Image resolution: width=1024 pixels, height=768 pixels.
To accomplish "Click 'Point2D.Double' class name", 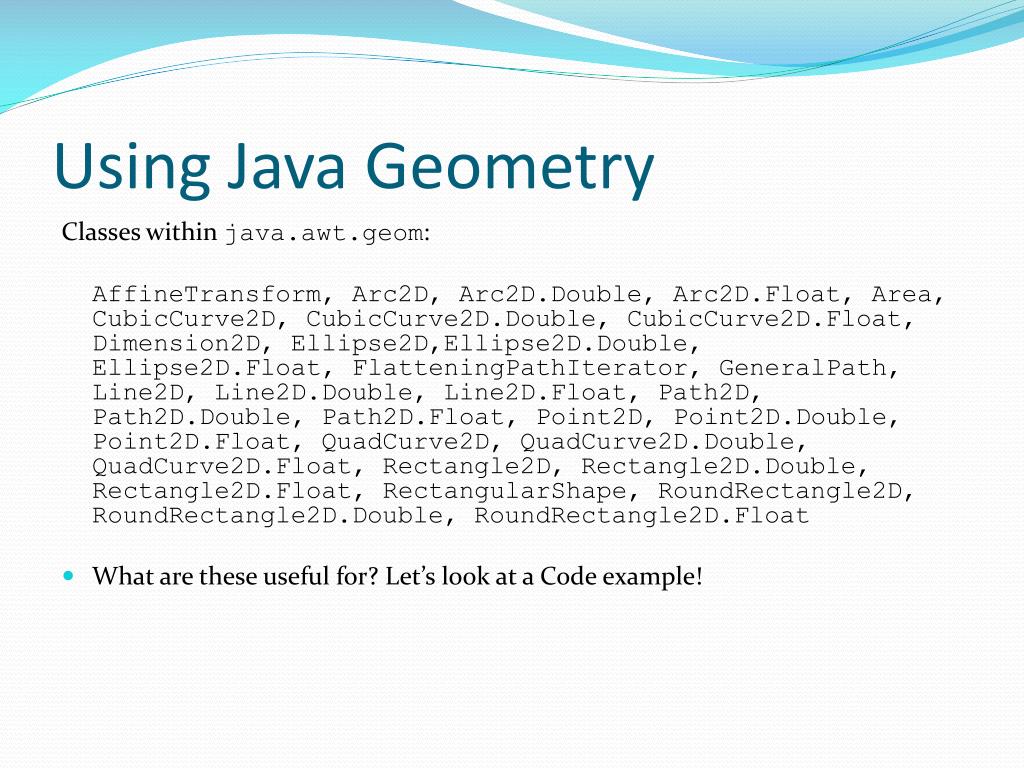I will 780,417.
